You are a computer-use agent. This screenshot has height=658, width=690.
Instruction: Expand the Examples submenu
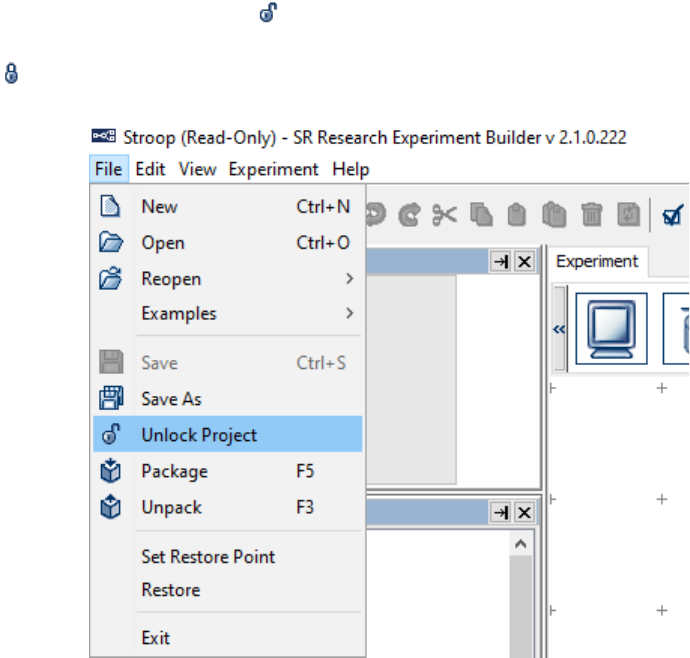coord(228,313)
